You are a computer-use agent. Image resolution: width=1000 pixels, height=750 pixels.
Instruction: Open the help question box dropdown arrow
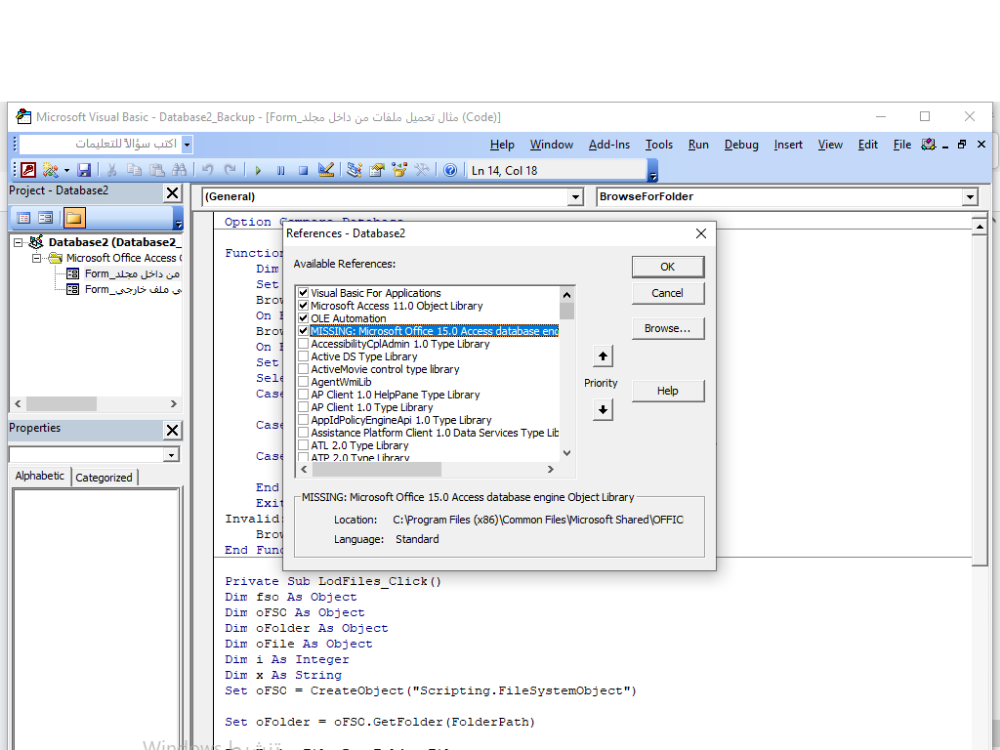pos(187,144)
